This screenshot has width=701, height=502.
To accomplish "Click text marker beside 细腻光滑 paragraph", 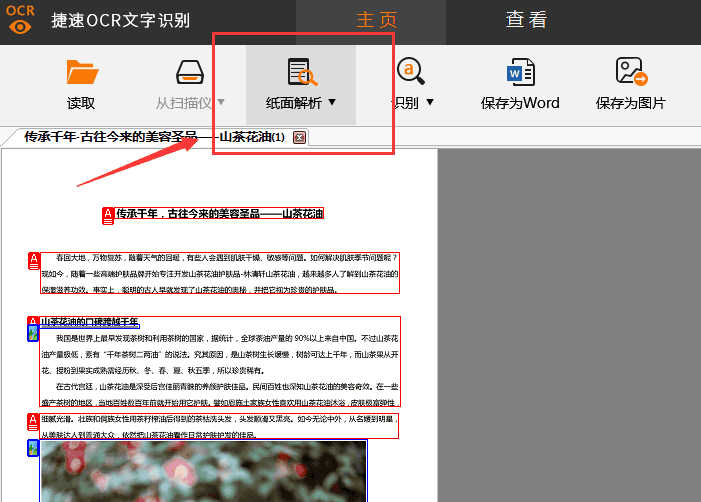I will coord(33,422).
